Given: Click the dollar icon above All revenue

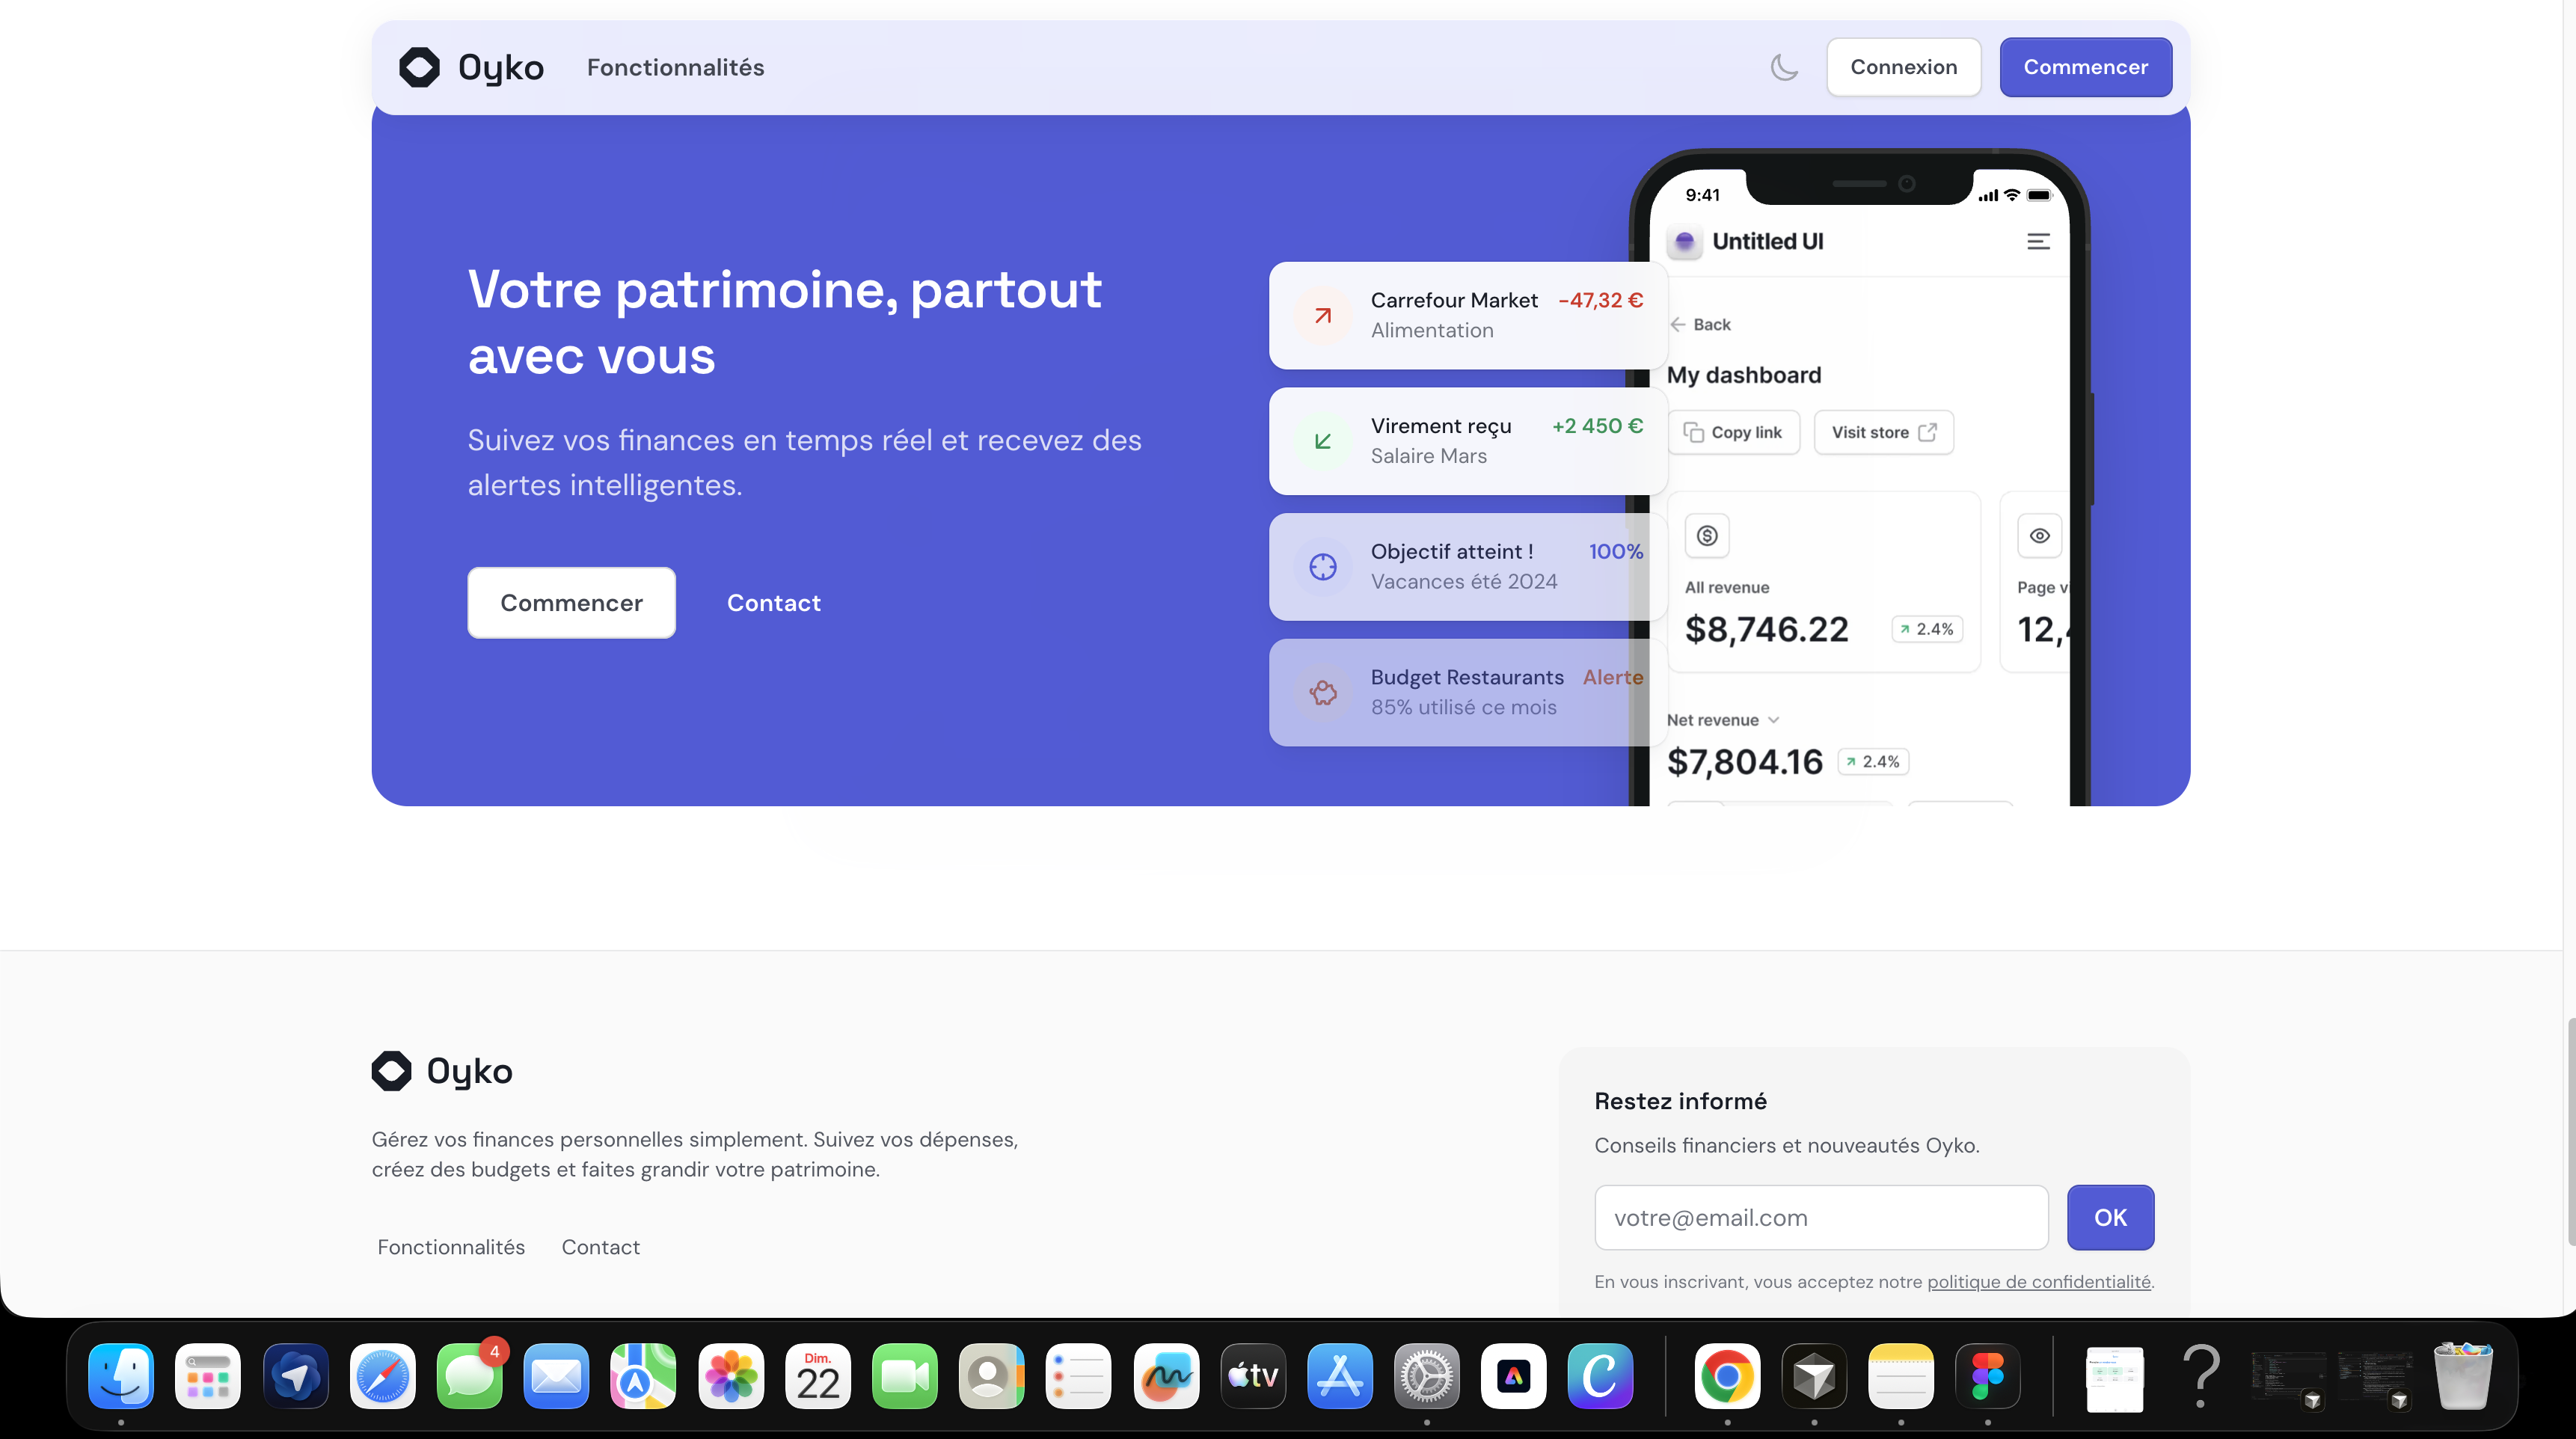Looking at the screenshot, I should 1707,535.
